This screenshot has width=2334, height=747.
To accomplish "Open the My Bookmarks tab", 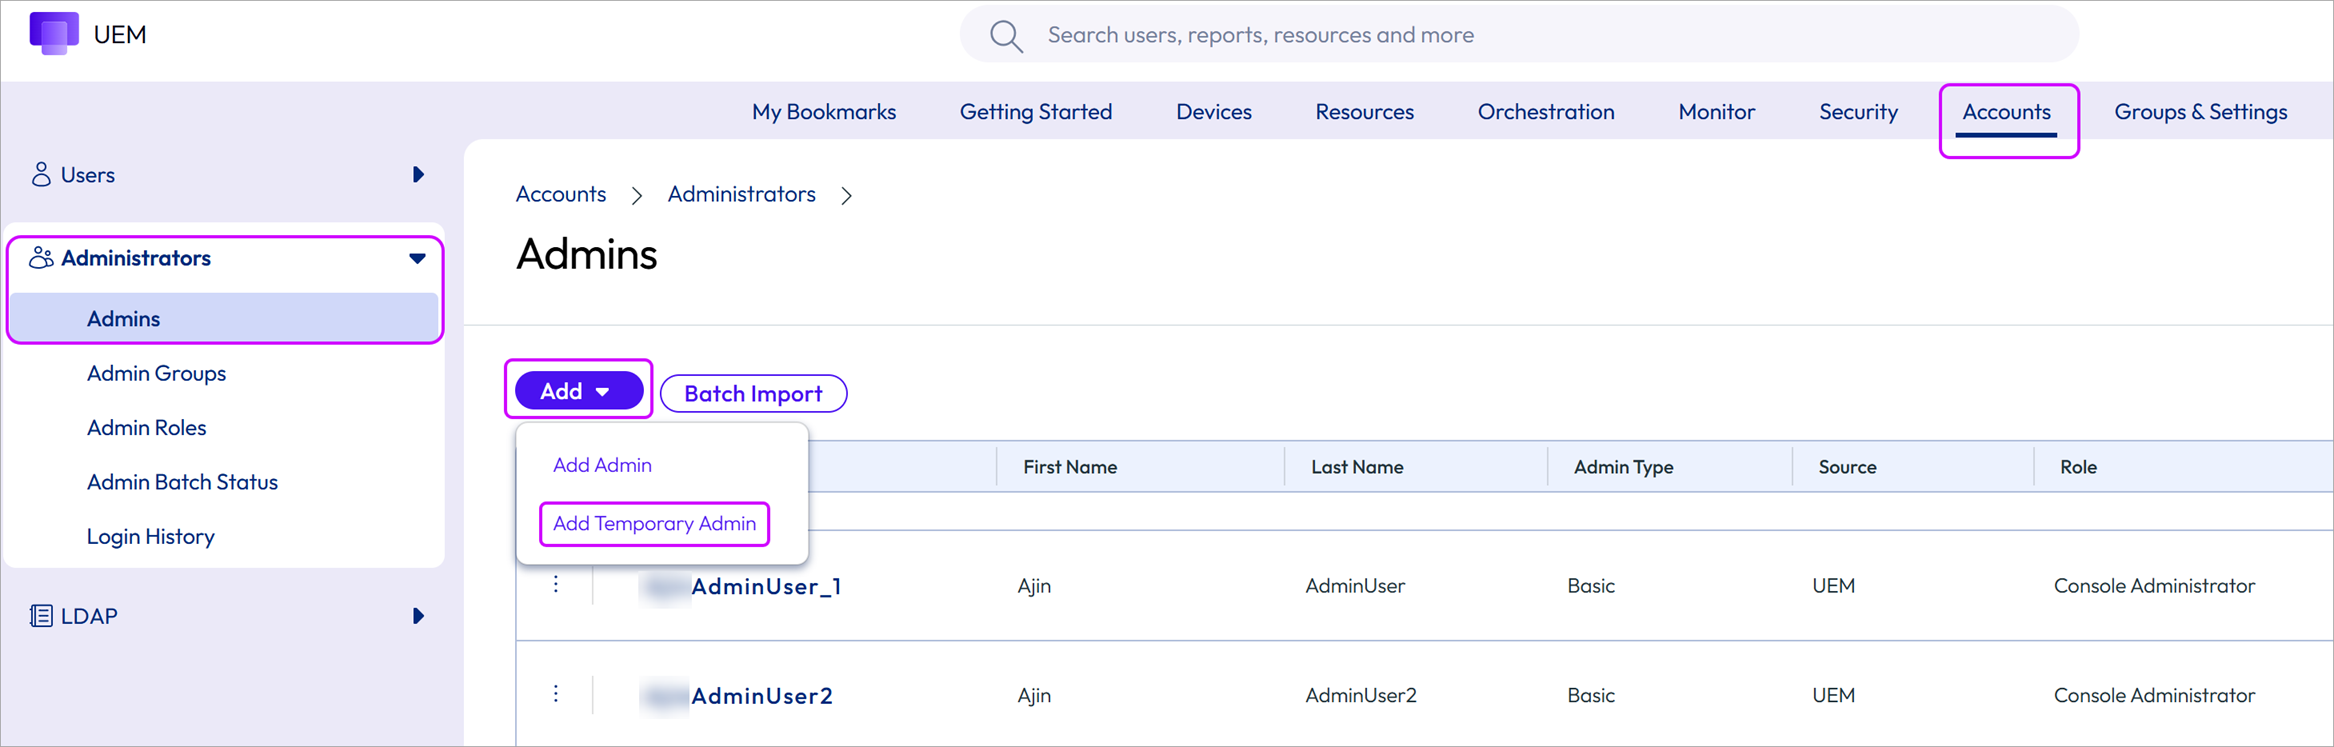I will (x=824, y=112).
